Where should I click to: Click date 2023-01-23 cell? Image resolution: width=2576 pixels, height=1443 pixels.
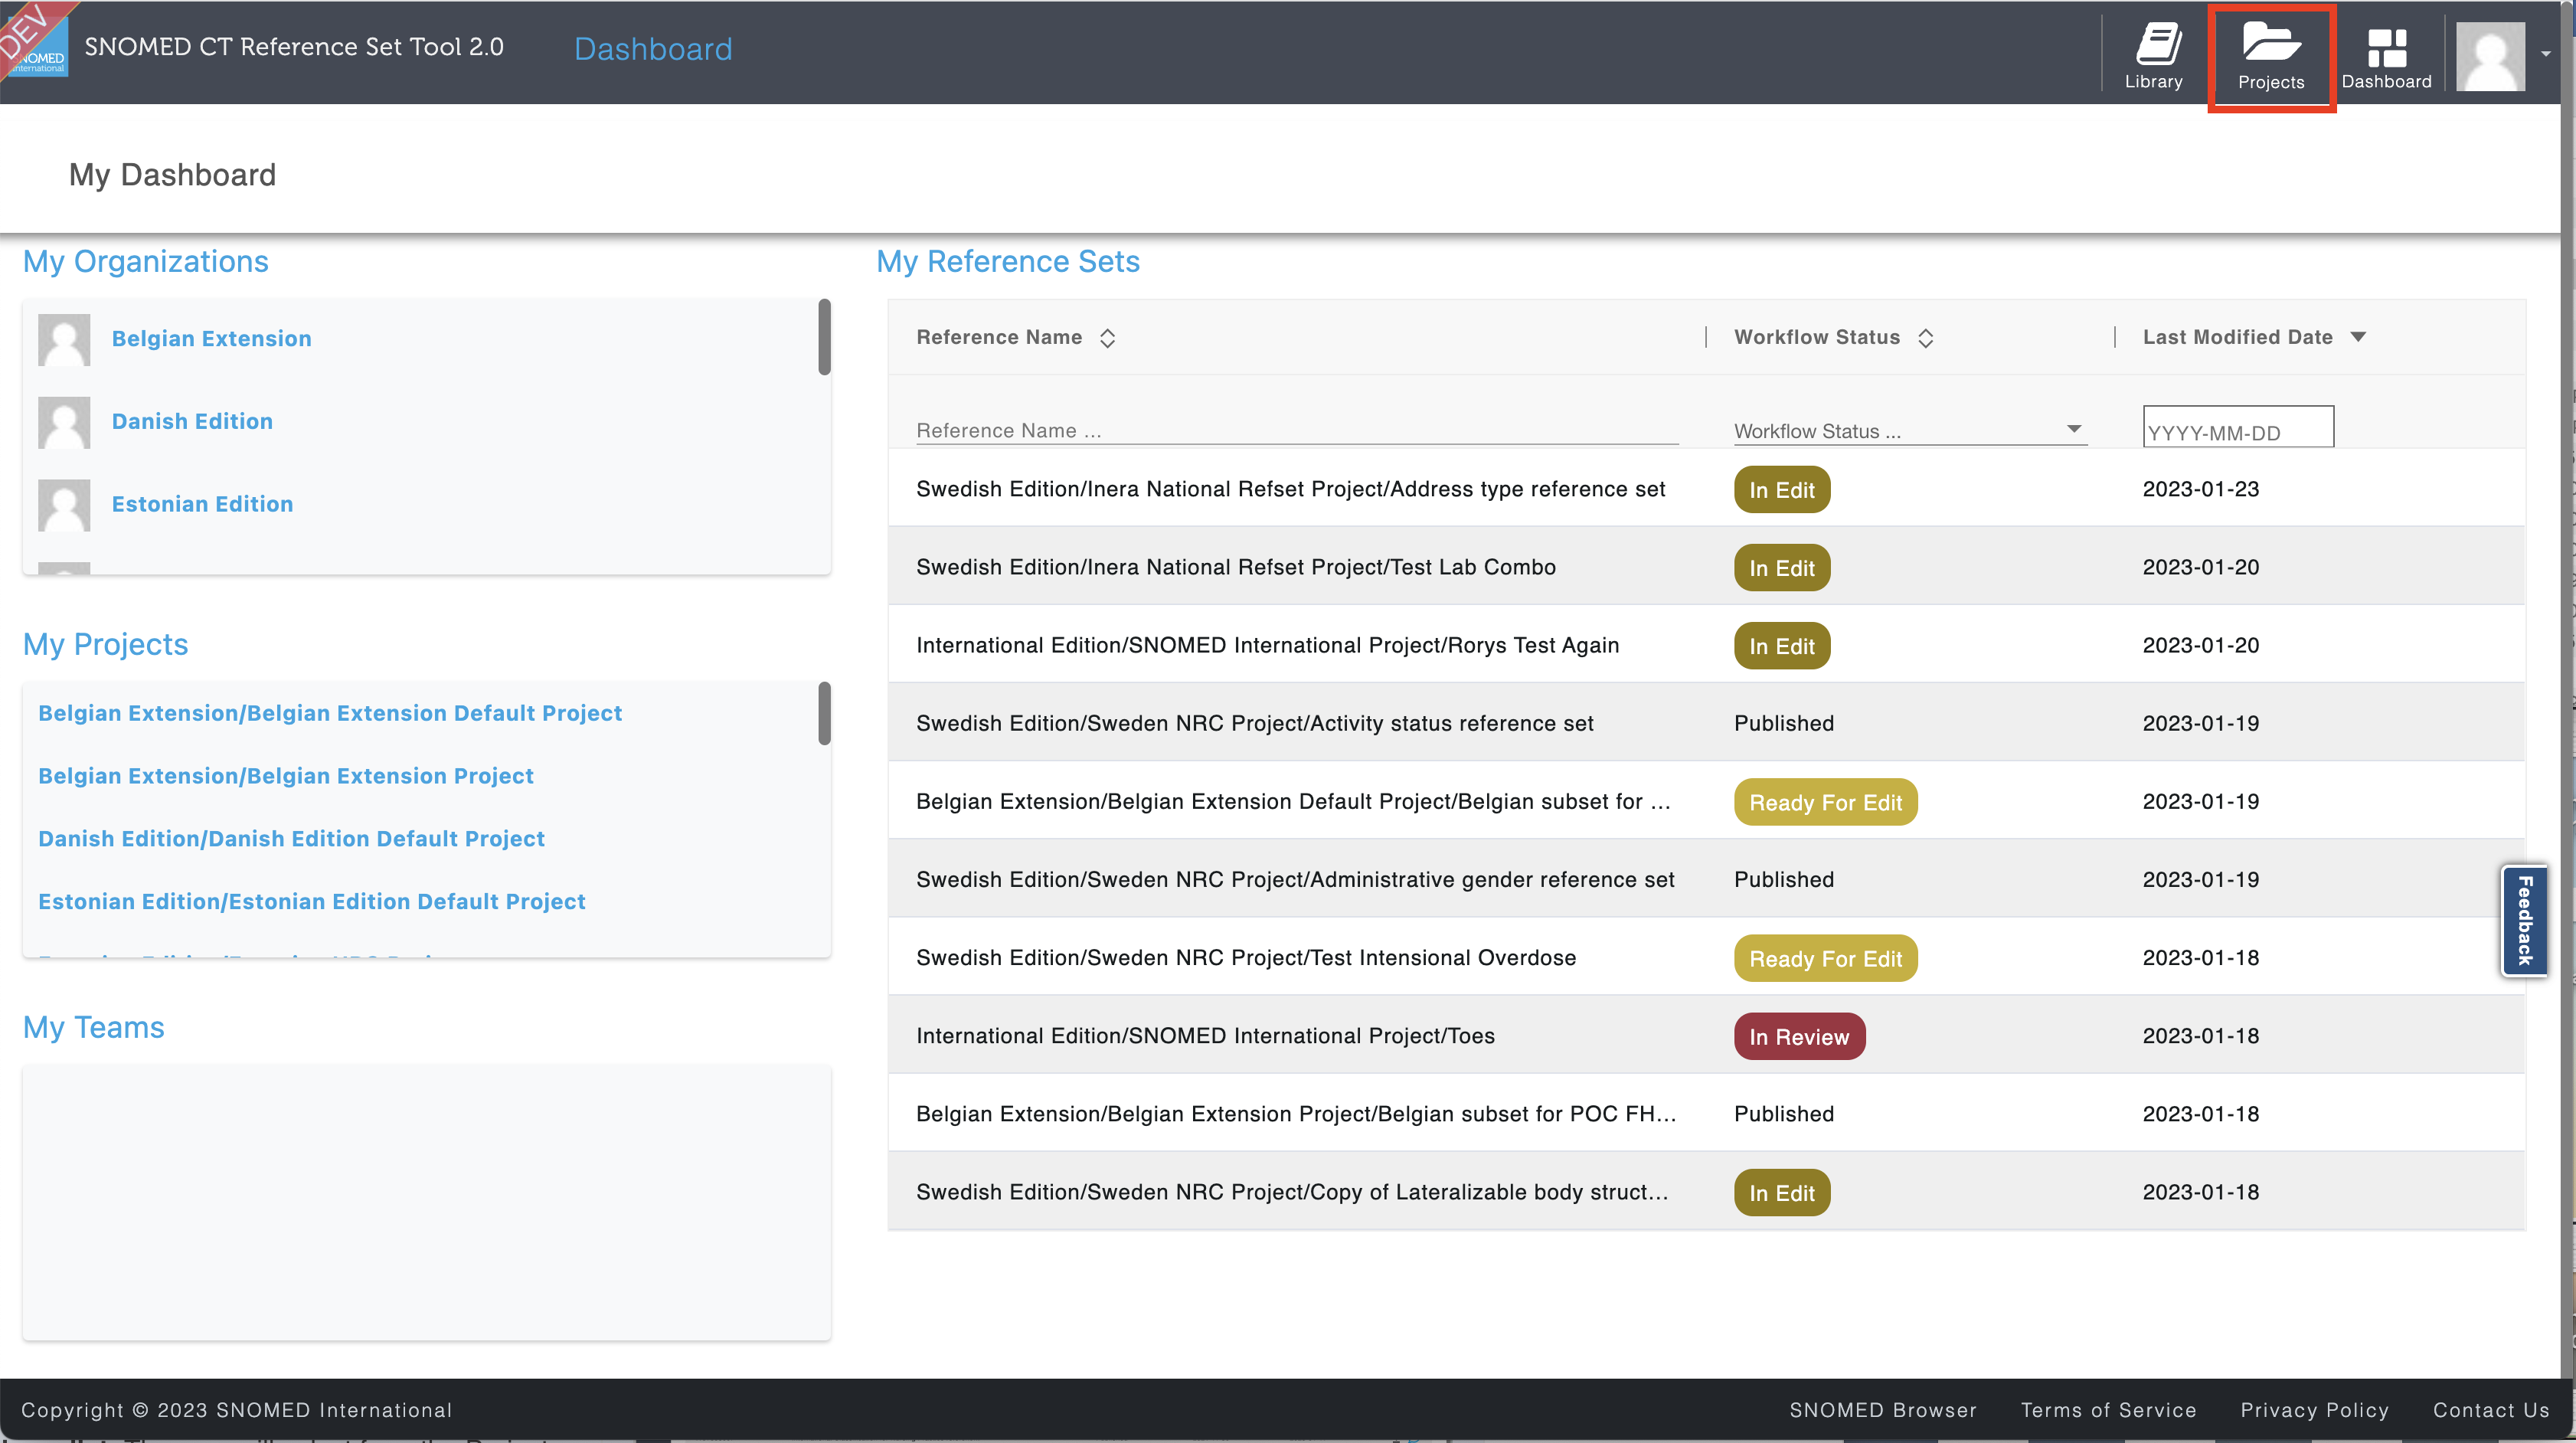click(x=2201, y=489)
